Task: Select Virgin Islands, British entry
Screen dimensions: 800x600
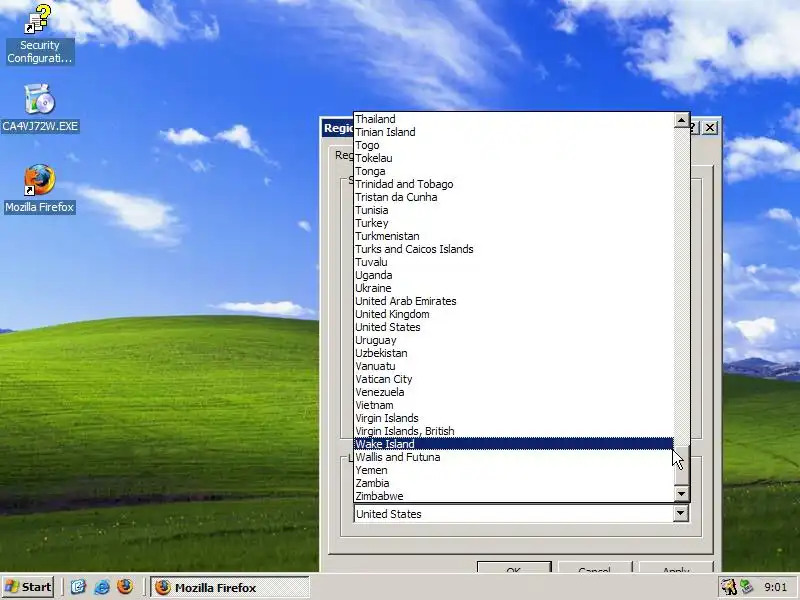Action: coord(514,431)
